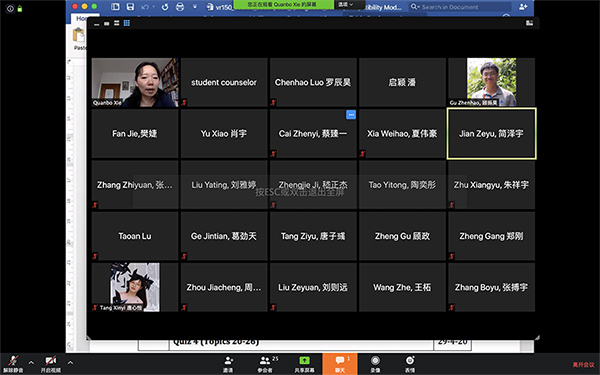Select the Home ribbon tab in Word
This screenshot has width=600, height=375.
click(x=81, y=18)
